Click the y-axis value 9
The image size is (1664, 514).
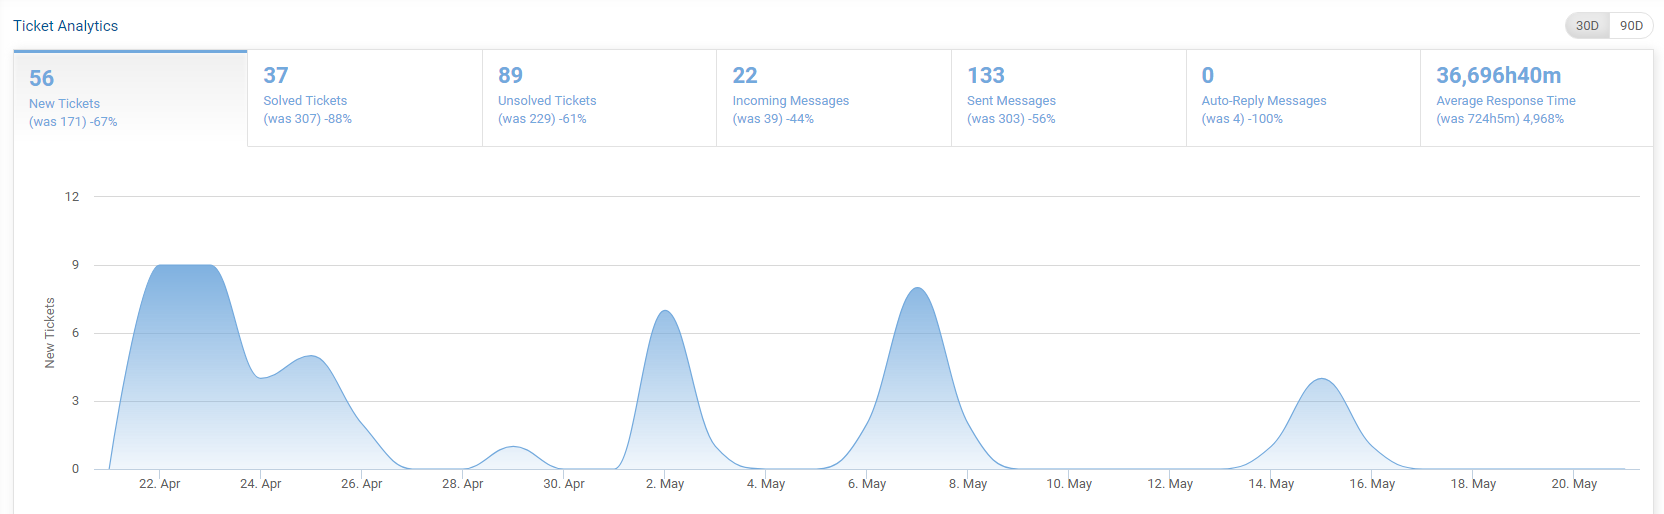tap(75, 265)
